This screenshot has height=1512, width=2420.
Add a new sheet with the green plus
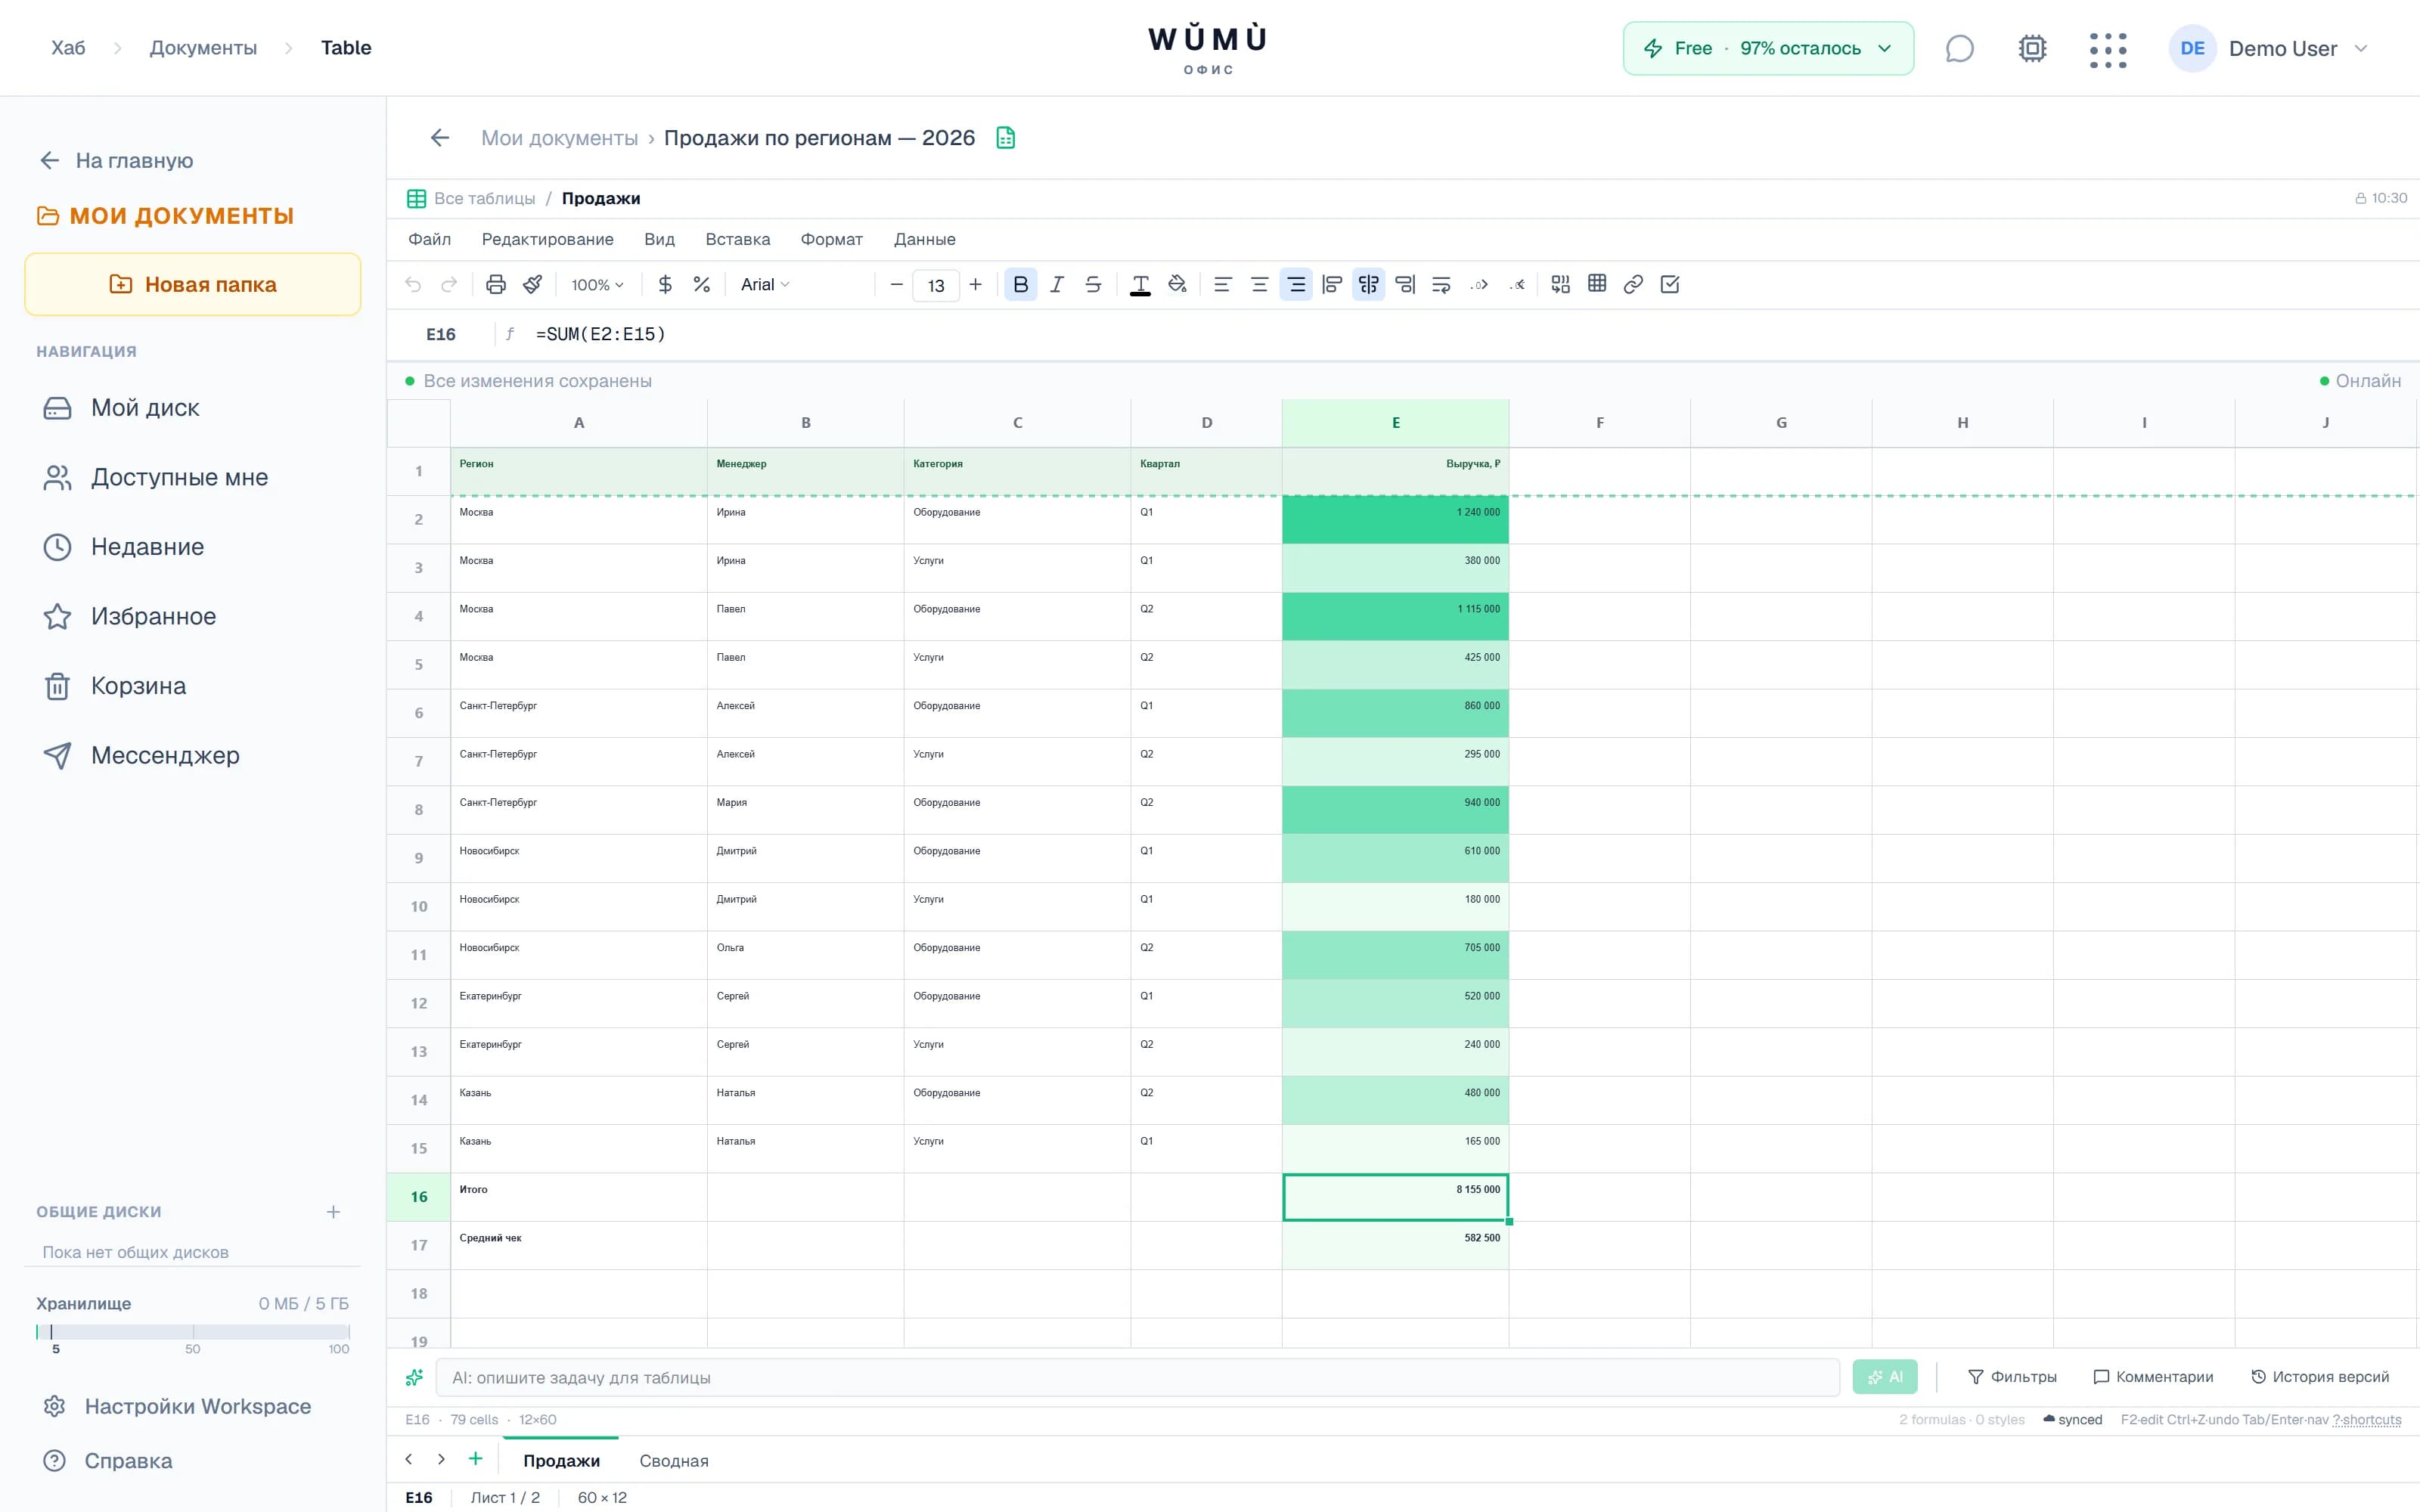[x=476, y=1459]
